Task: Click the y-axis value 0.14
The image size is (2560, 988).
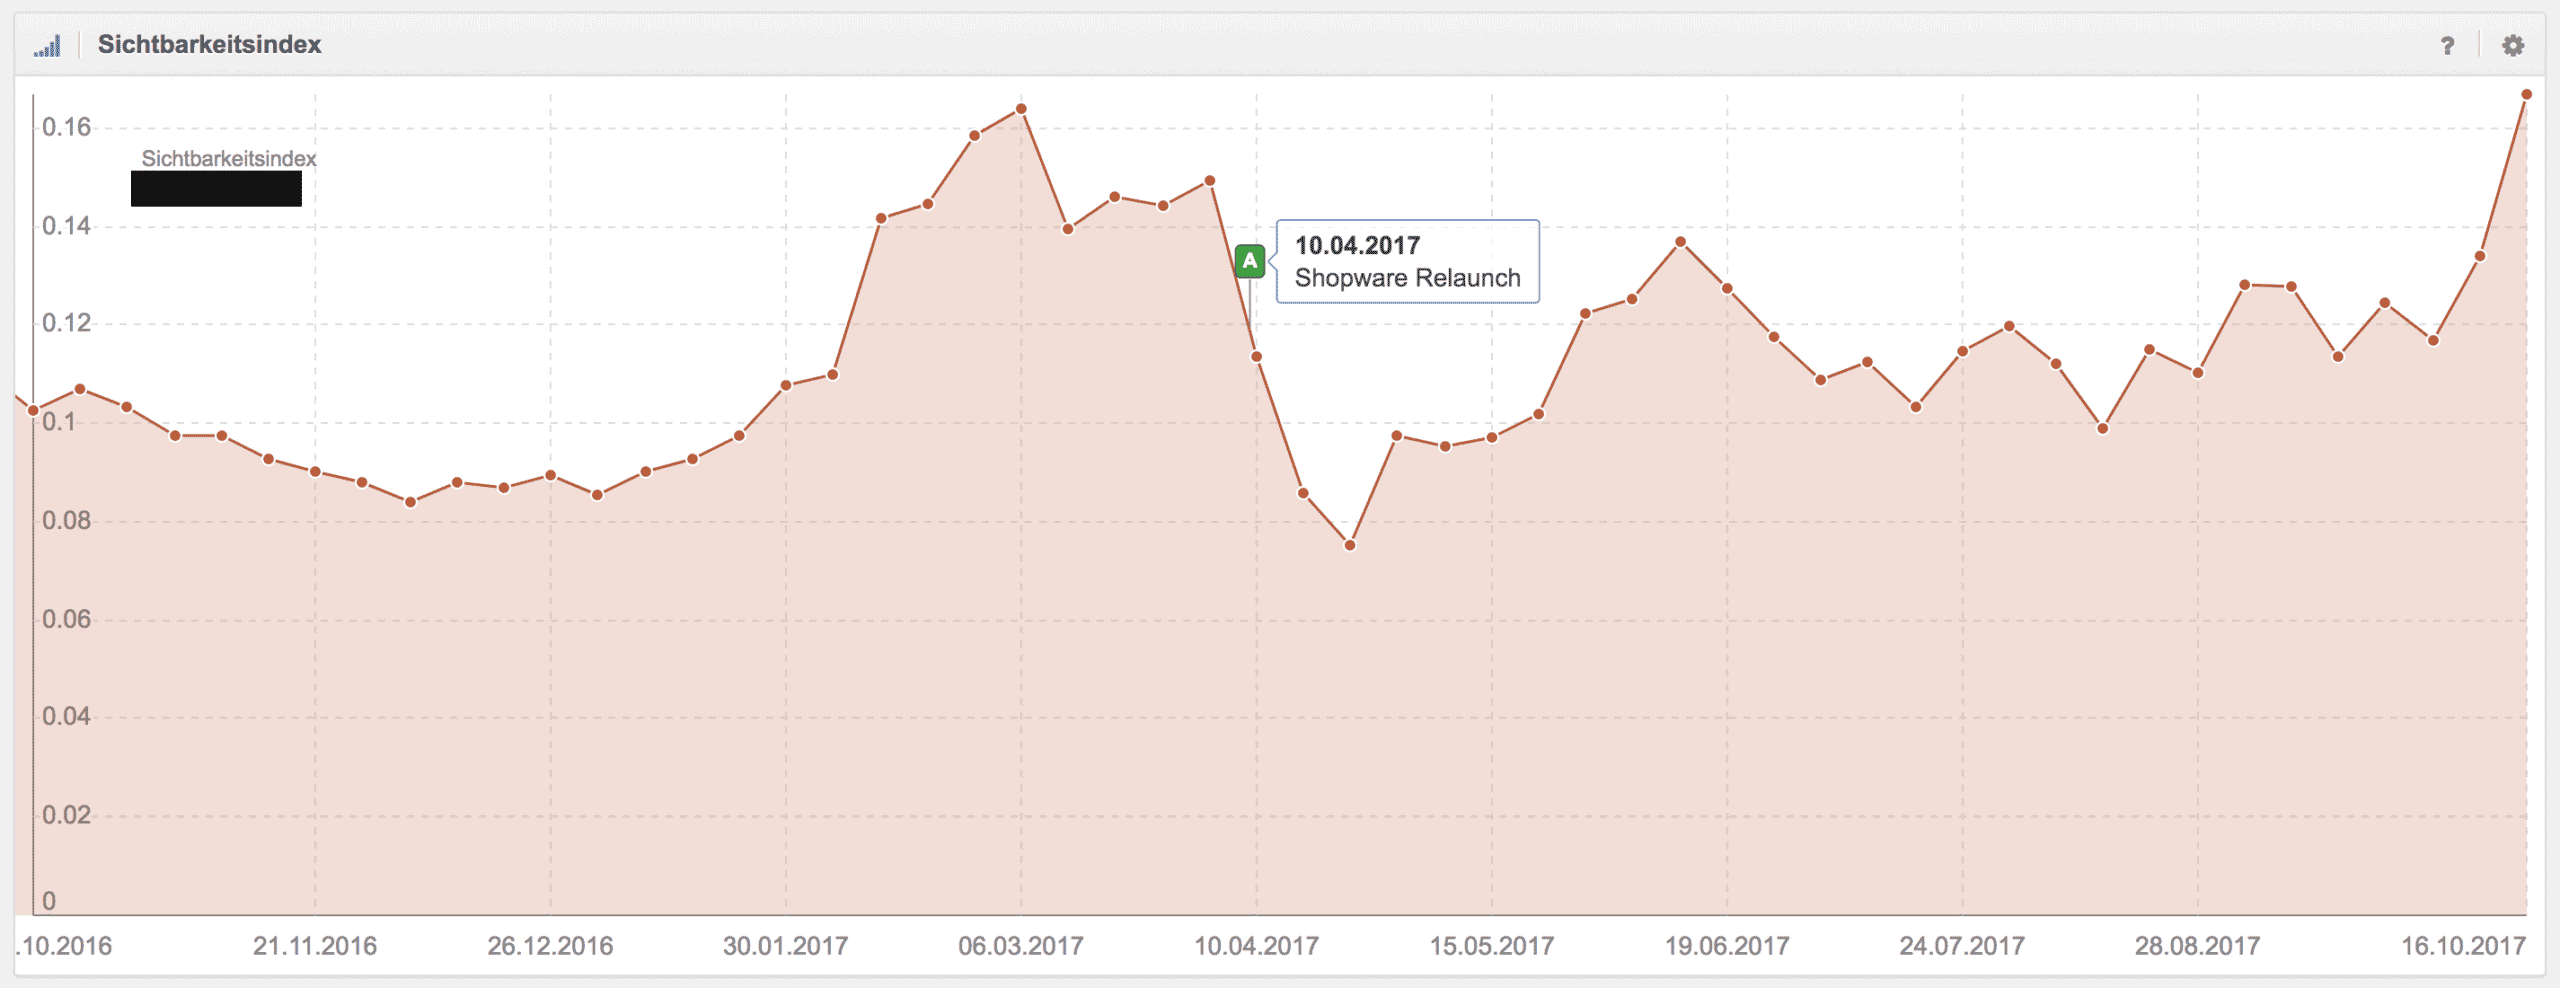Action: click(x=67, y=226)
